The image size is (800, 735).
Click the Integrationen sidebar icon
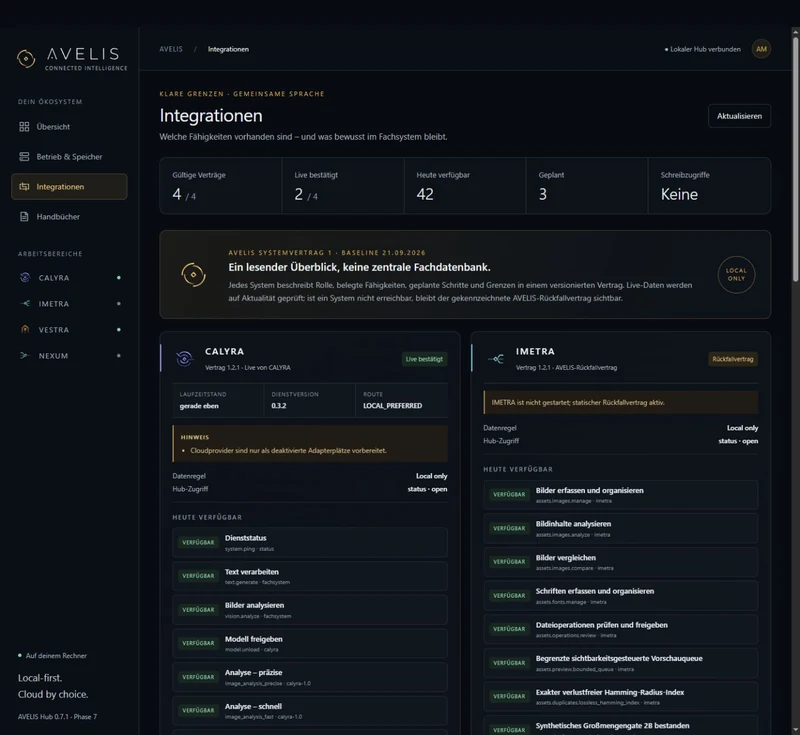(x=24, y=187)
